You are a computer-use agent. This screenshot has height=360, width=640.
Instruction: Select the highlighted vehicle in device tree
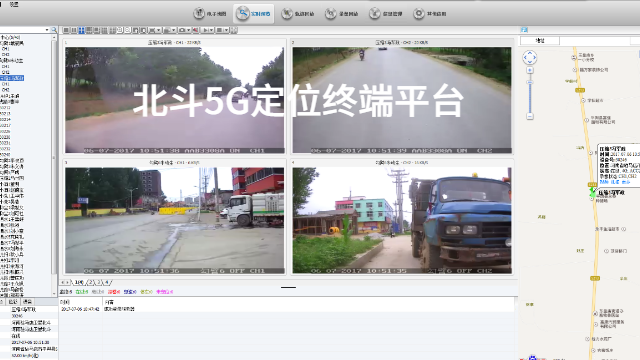[x=12, y=78]
